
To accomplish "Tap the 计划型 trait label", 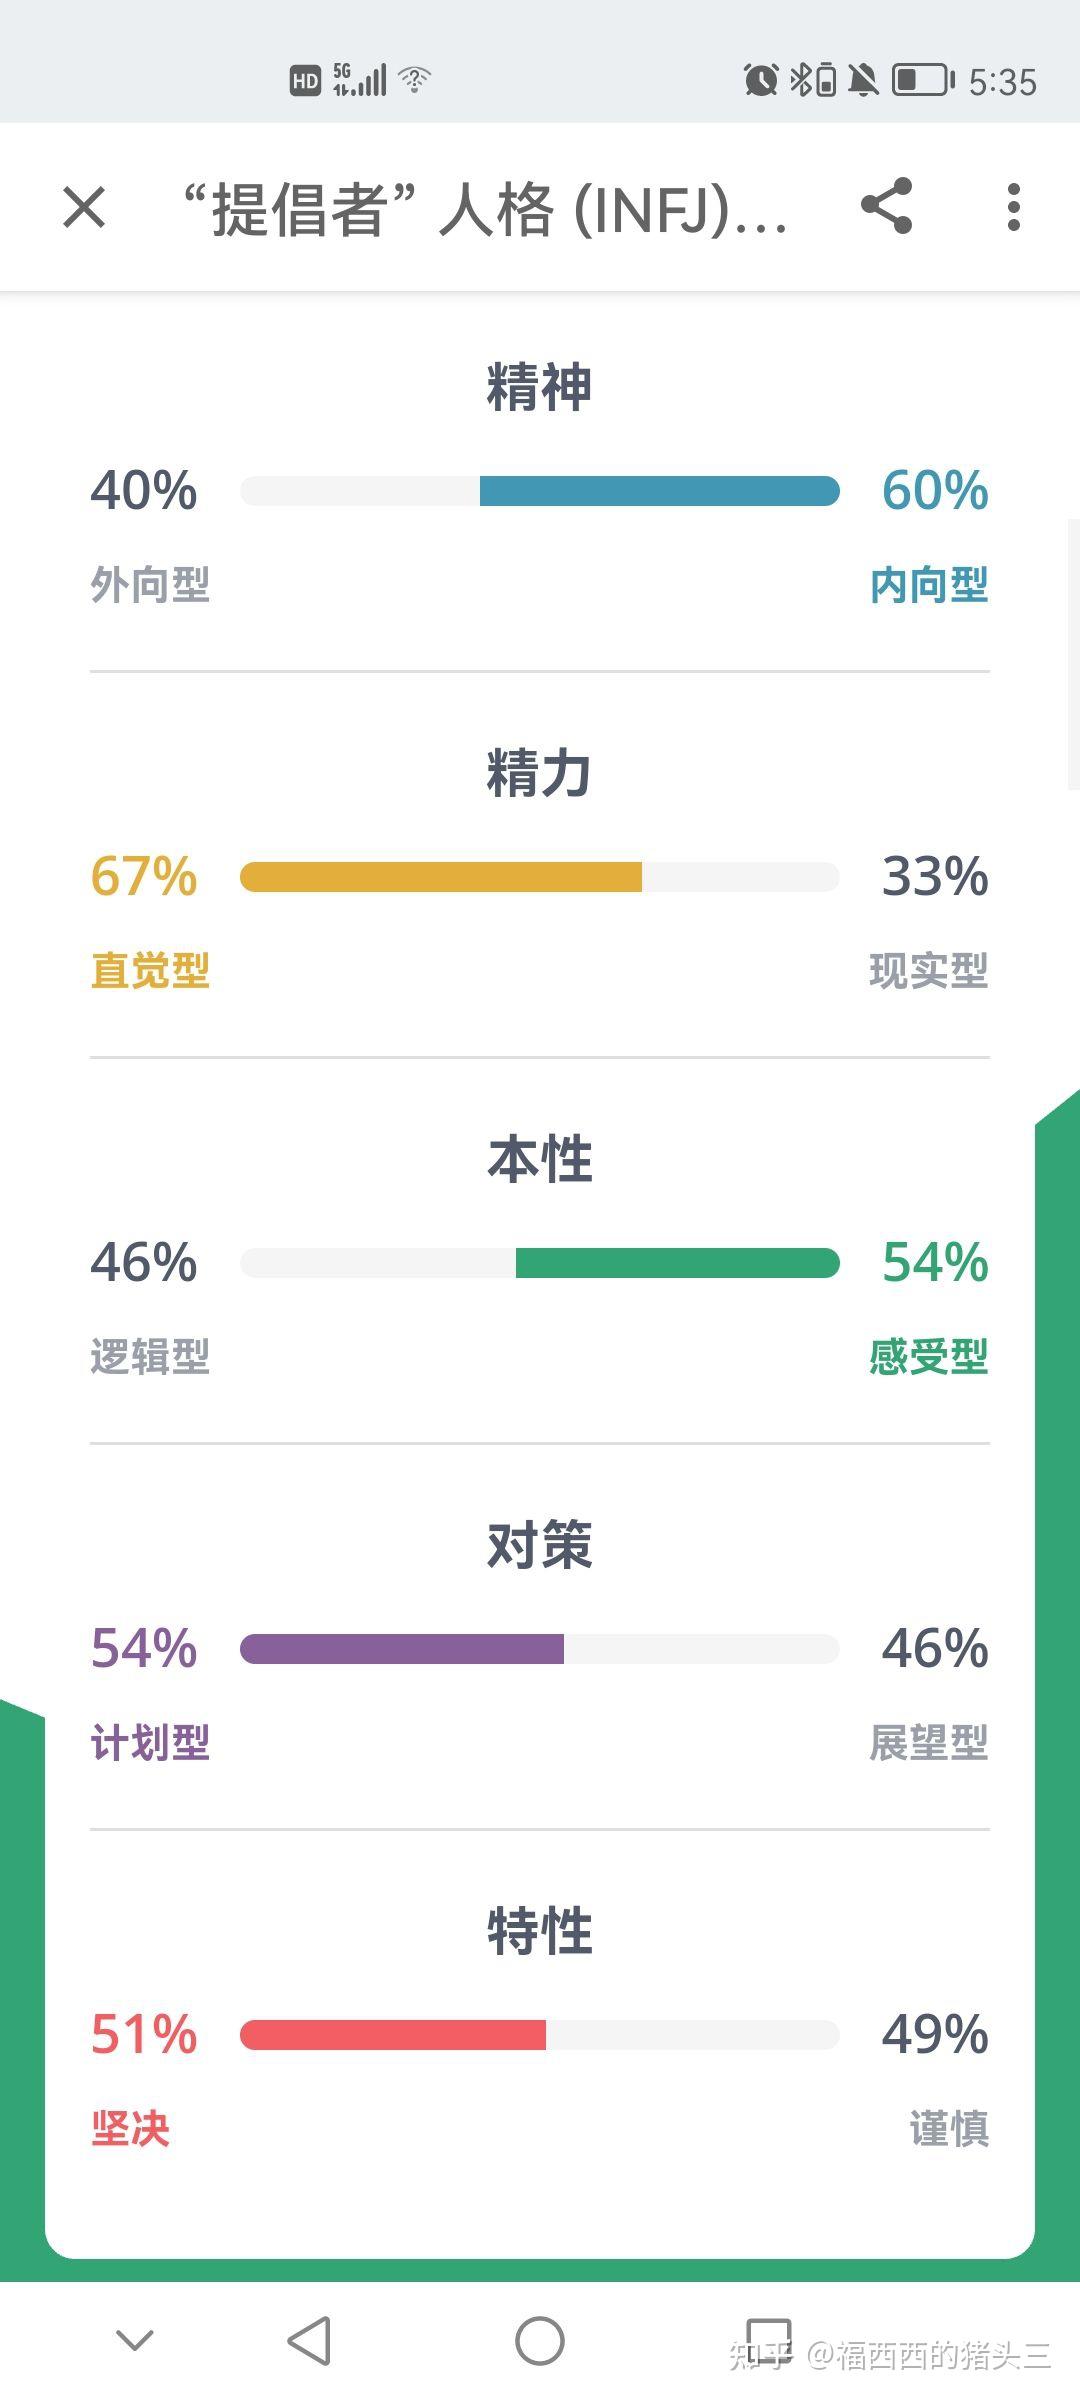I will coord(150,1743).
